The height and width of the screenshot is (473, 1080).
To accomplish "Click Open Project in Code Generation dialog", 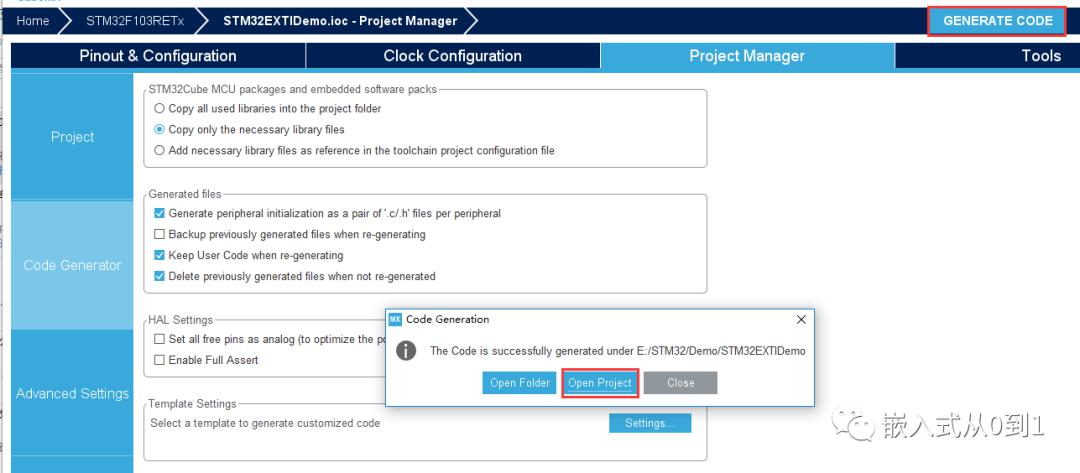I will click(600, 383).
